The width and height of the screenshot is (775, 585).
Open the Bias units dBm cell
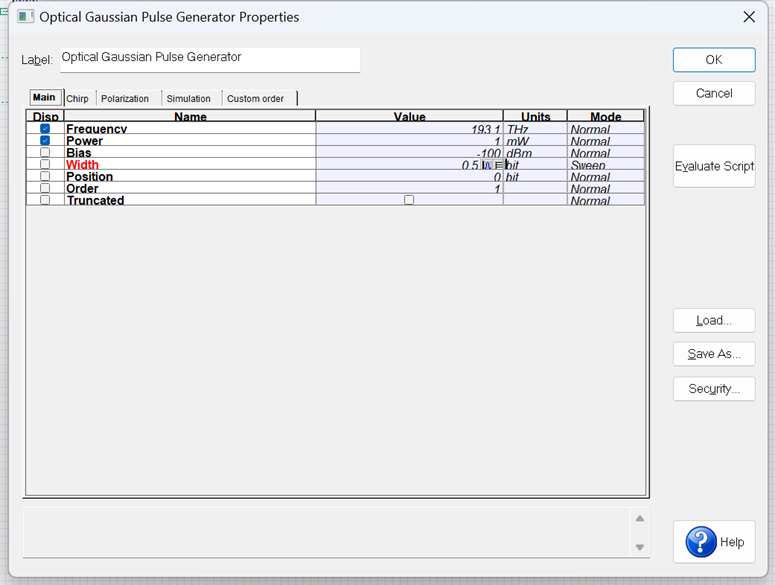coord(535,152)
